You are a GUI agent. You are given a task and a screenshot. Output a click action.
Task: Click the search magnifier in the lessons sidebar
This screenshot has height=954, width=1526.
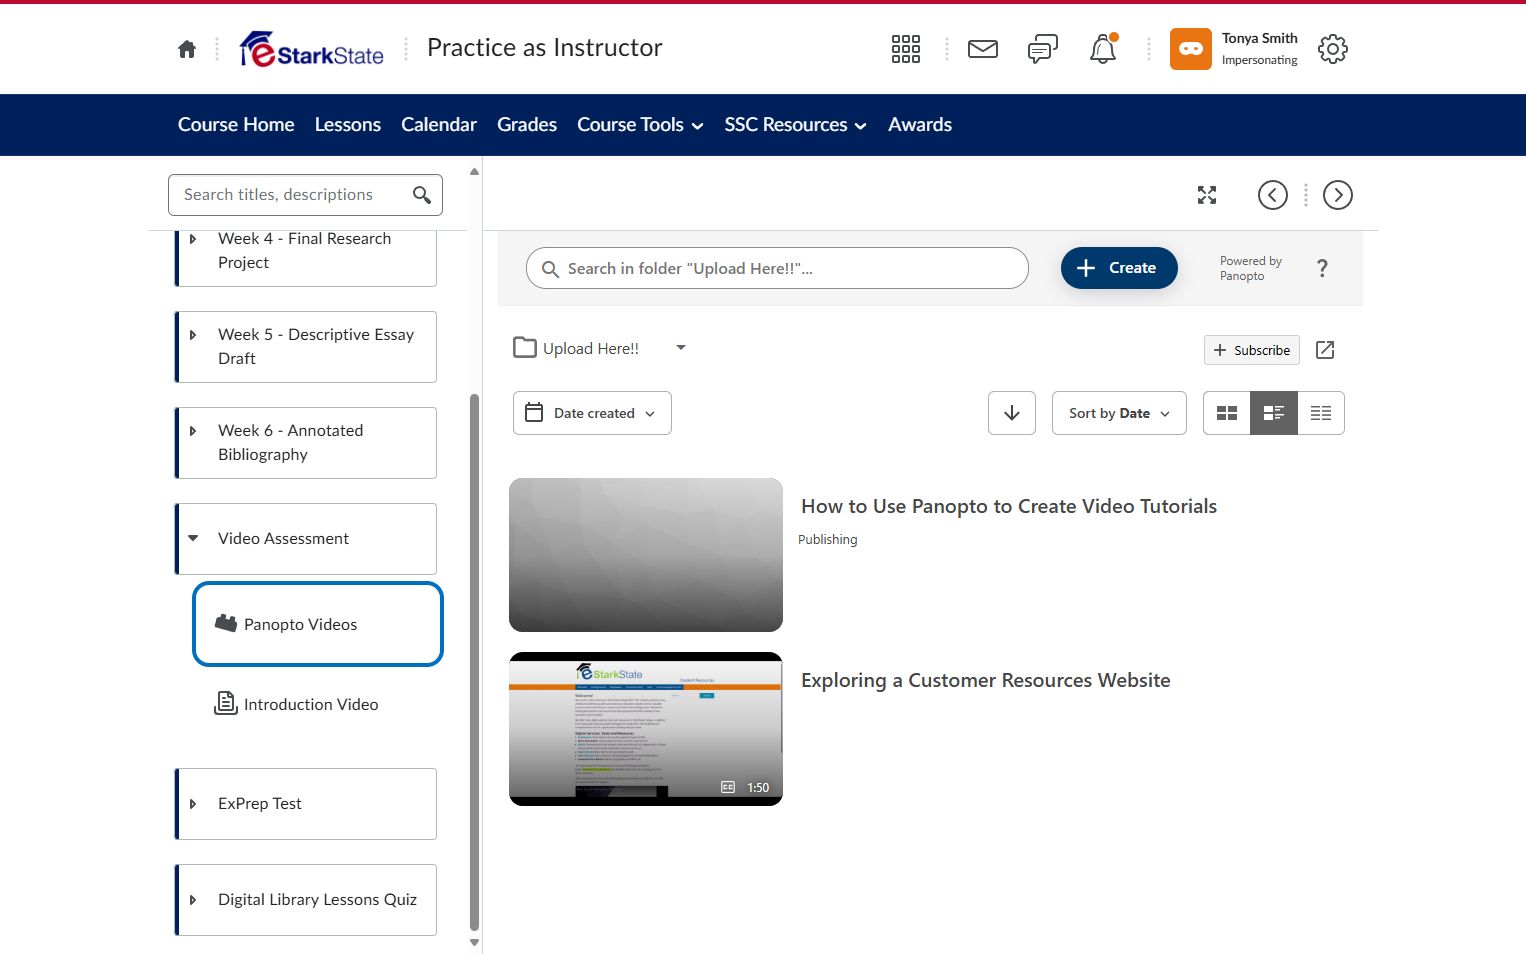click(422, 195)
